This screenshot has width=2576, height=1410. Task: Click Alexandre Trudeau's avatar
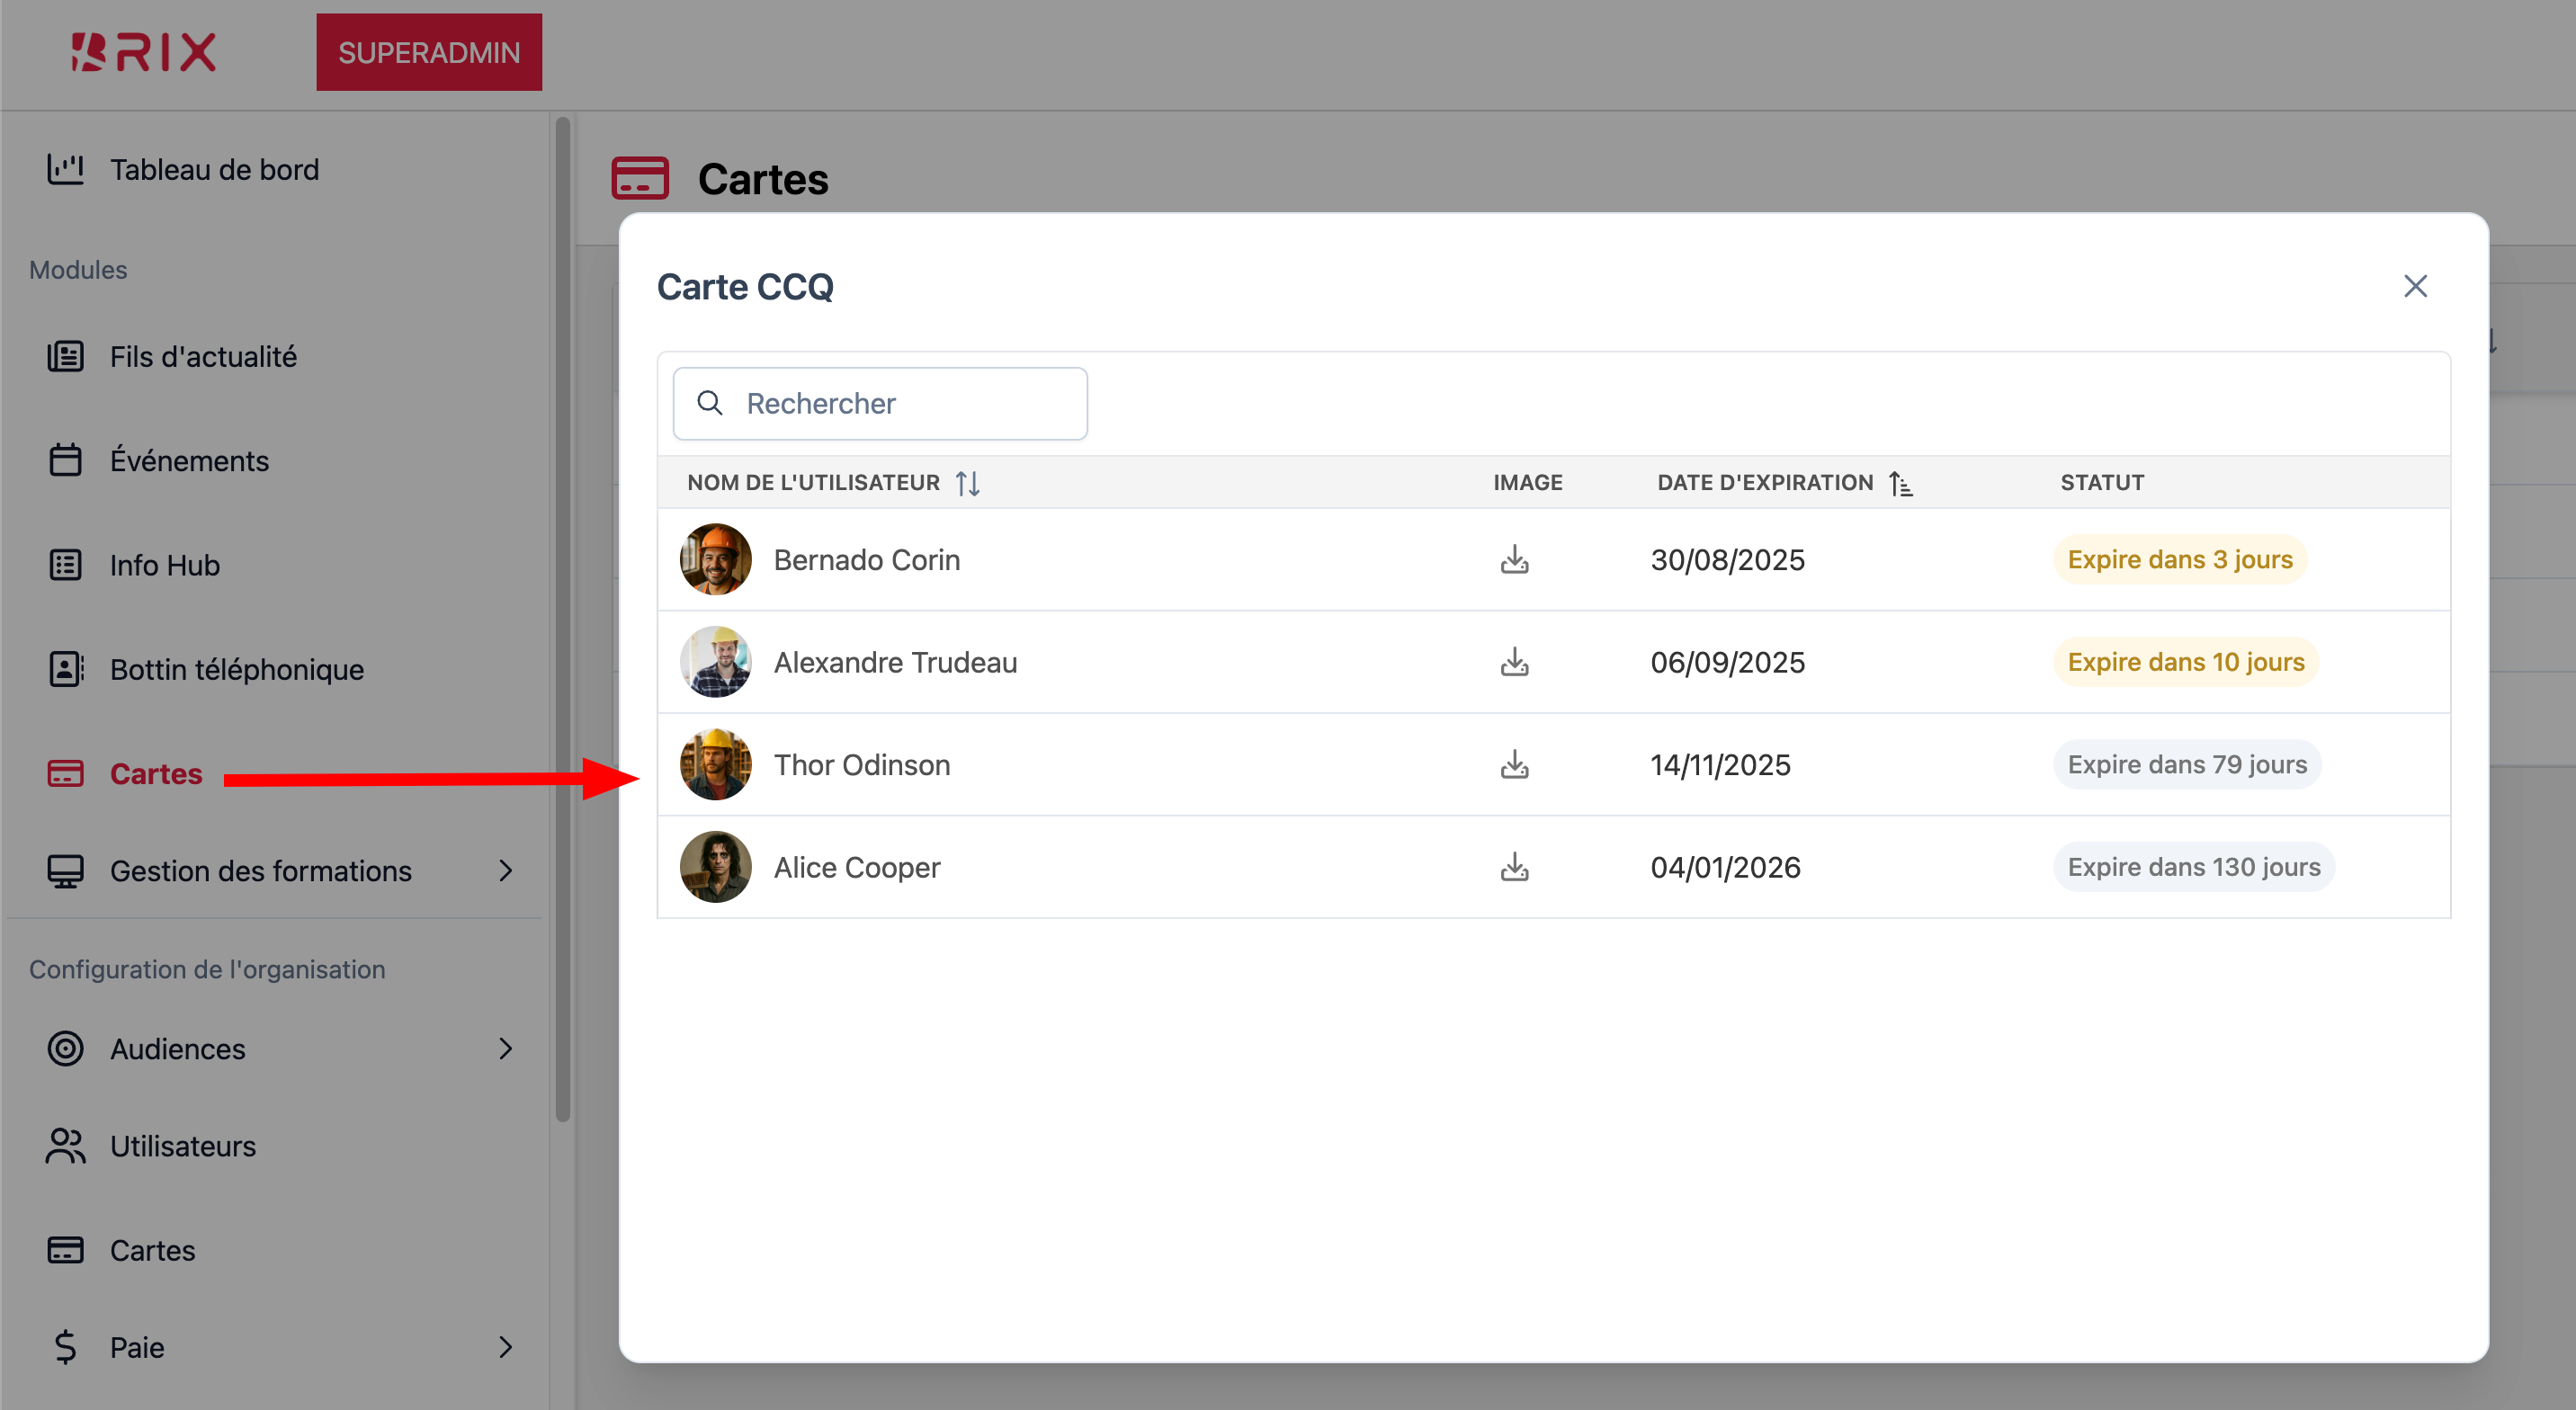[715, 662]
